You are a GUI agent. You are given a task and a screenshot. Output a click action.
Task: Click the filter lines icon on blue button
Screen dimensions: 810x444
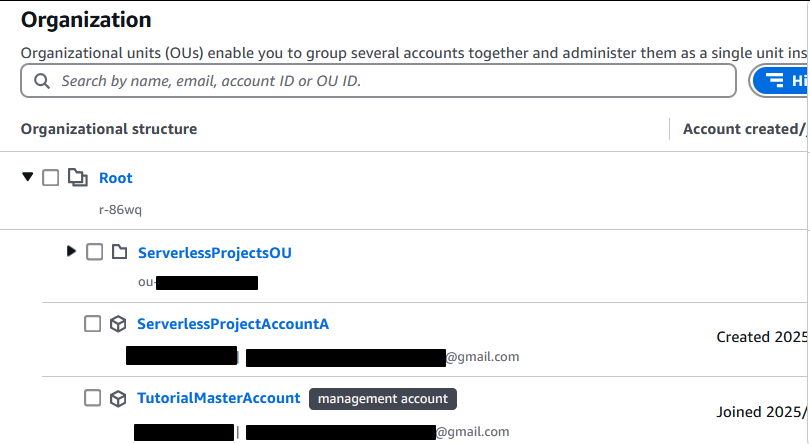pyautogui.click(x=774, y=80)
